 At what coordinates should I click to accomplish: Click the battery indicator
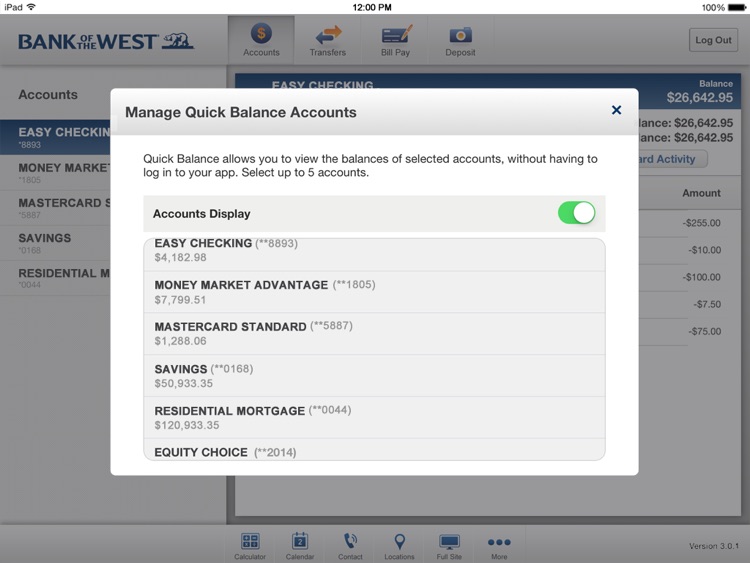(x=737, y=7)
